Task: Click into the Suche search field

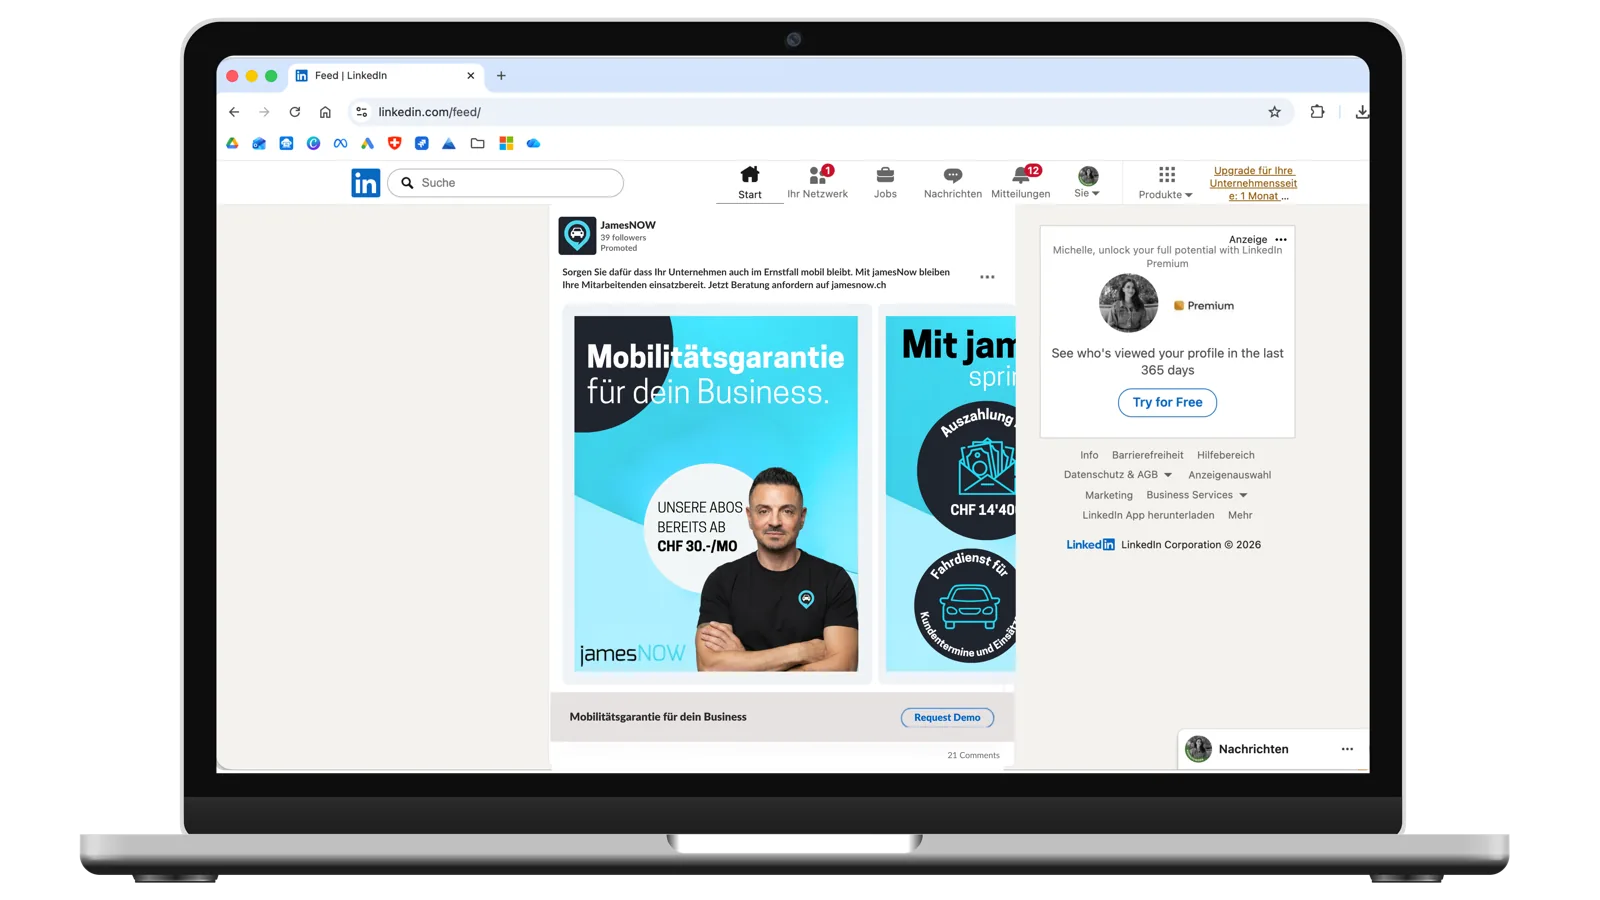Action: [x=505, y=183]
